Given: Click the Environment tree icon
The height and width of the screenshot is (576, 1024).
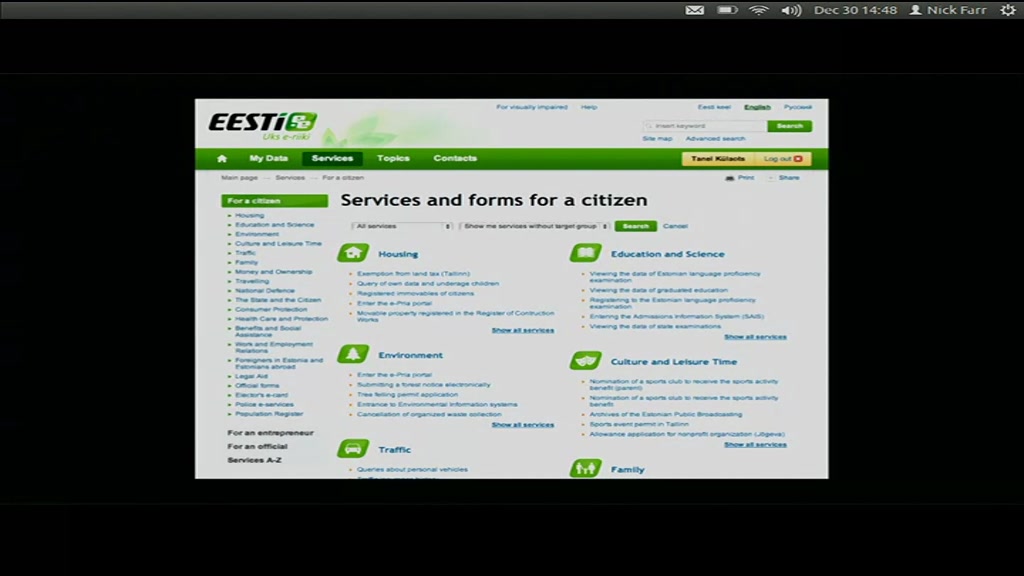Looking at the screenshot, I should pos(353,354).
